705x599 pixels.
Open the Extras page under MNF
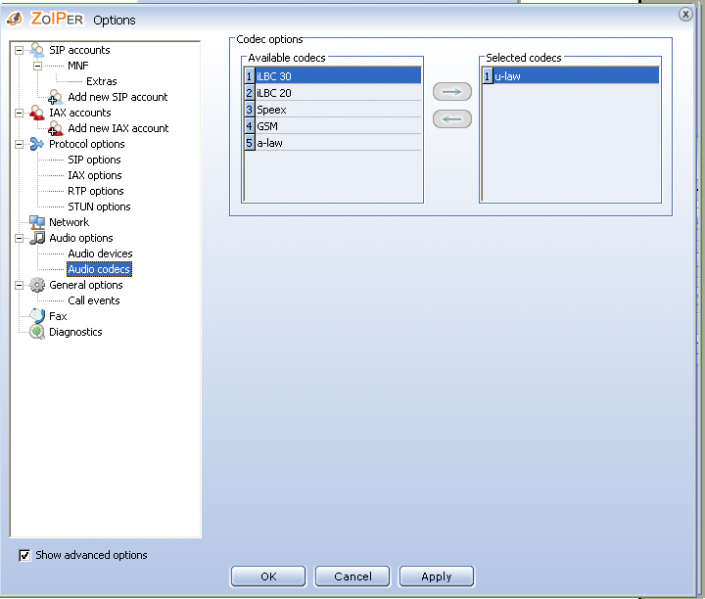pyautogui.click(x=101, y=81)
